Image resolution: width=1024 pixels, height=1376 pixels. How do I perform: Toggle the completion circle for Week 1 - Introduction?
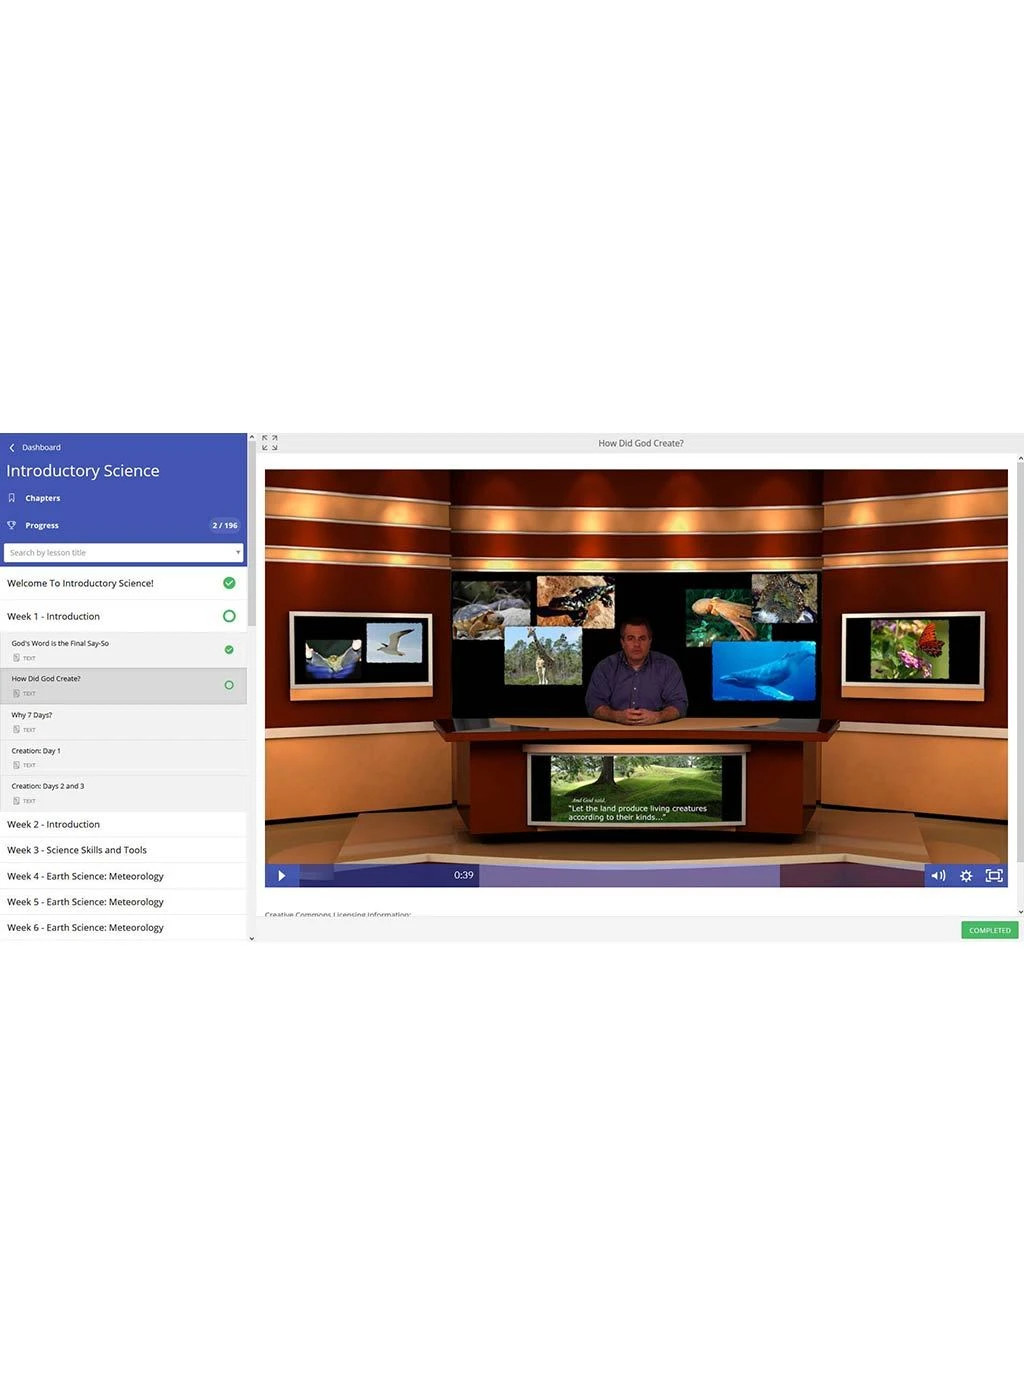pos(229,616)
